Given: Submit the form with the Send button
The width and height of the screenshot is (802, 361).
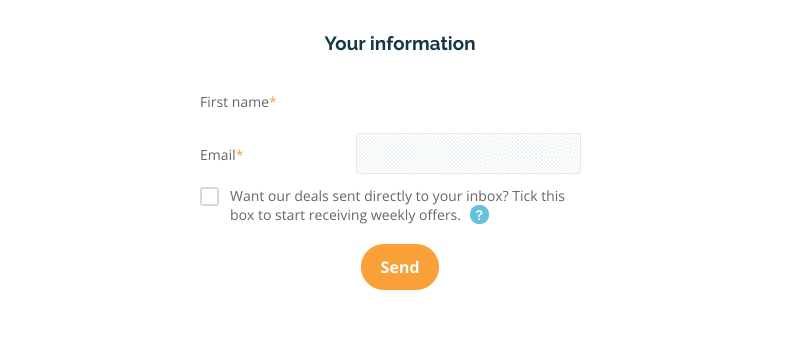Looking at the screenshot, I should tap(400, 267).
